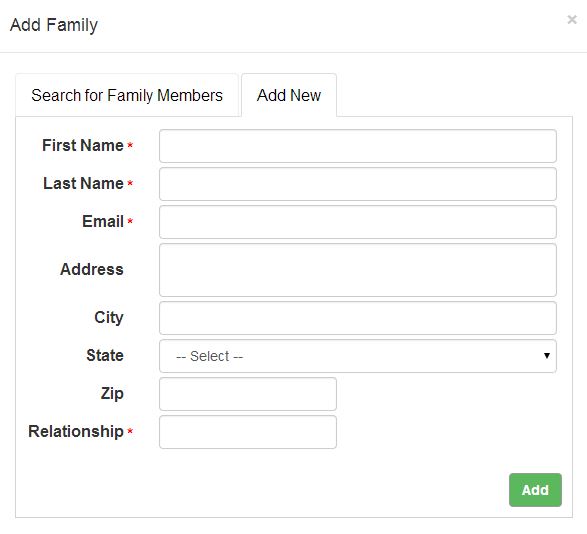
Task: Open the State dropdown
Action: tap(358, 356)
